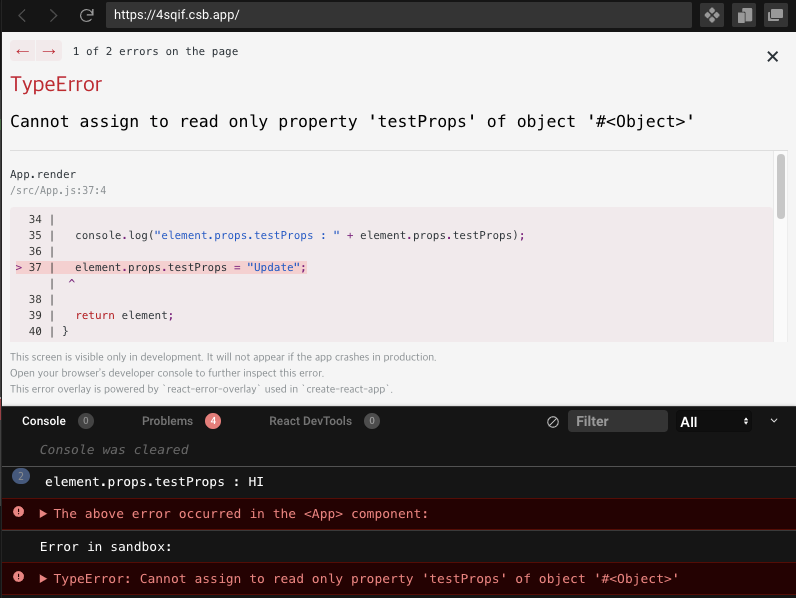The width and height of the screenshot is (796, 598).
Task: Click the 'Error in sandbox:' log line
Action: point(106,547)
